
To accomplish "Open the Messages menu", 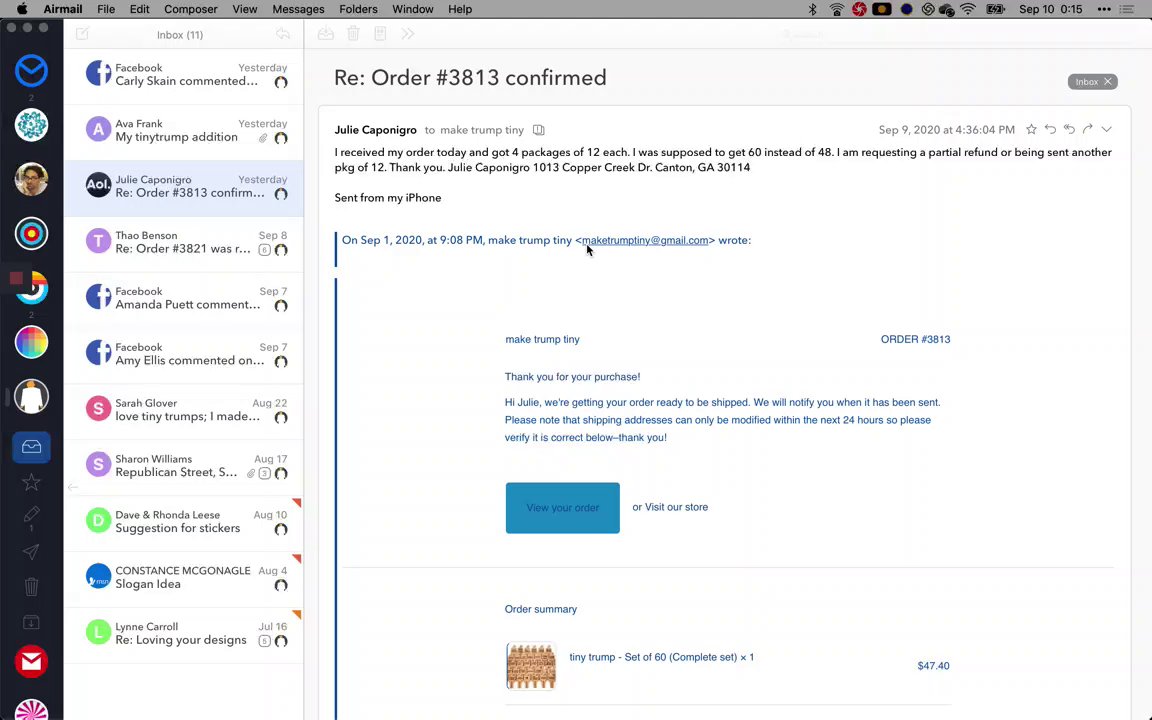I will click(x=298, y=9).
